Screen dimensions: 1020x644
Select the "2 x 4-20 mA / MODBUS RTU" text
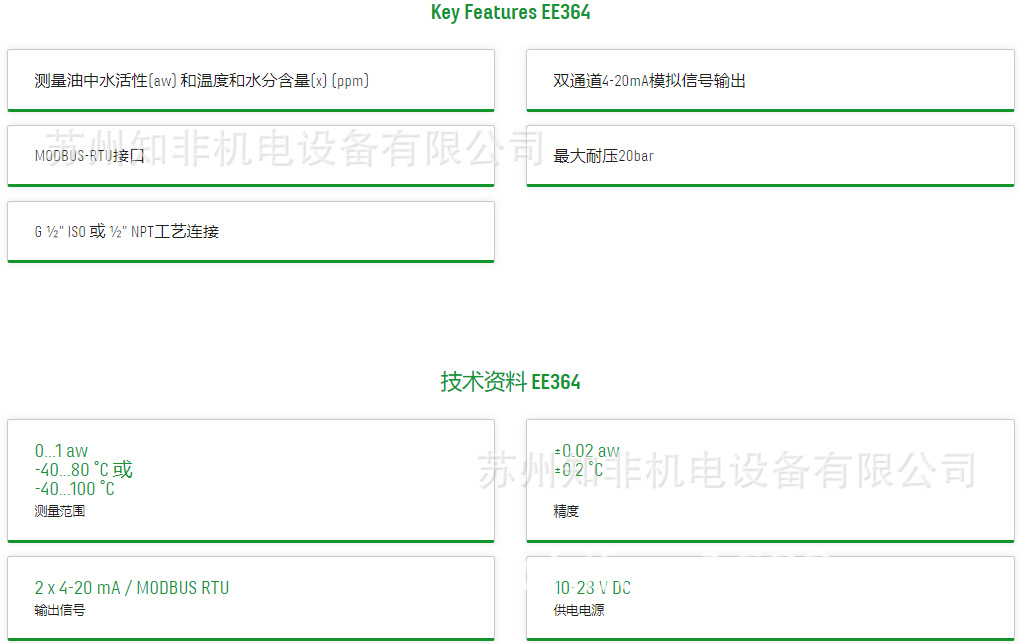[x=132, y=588]
